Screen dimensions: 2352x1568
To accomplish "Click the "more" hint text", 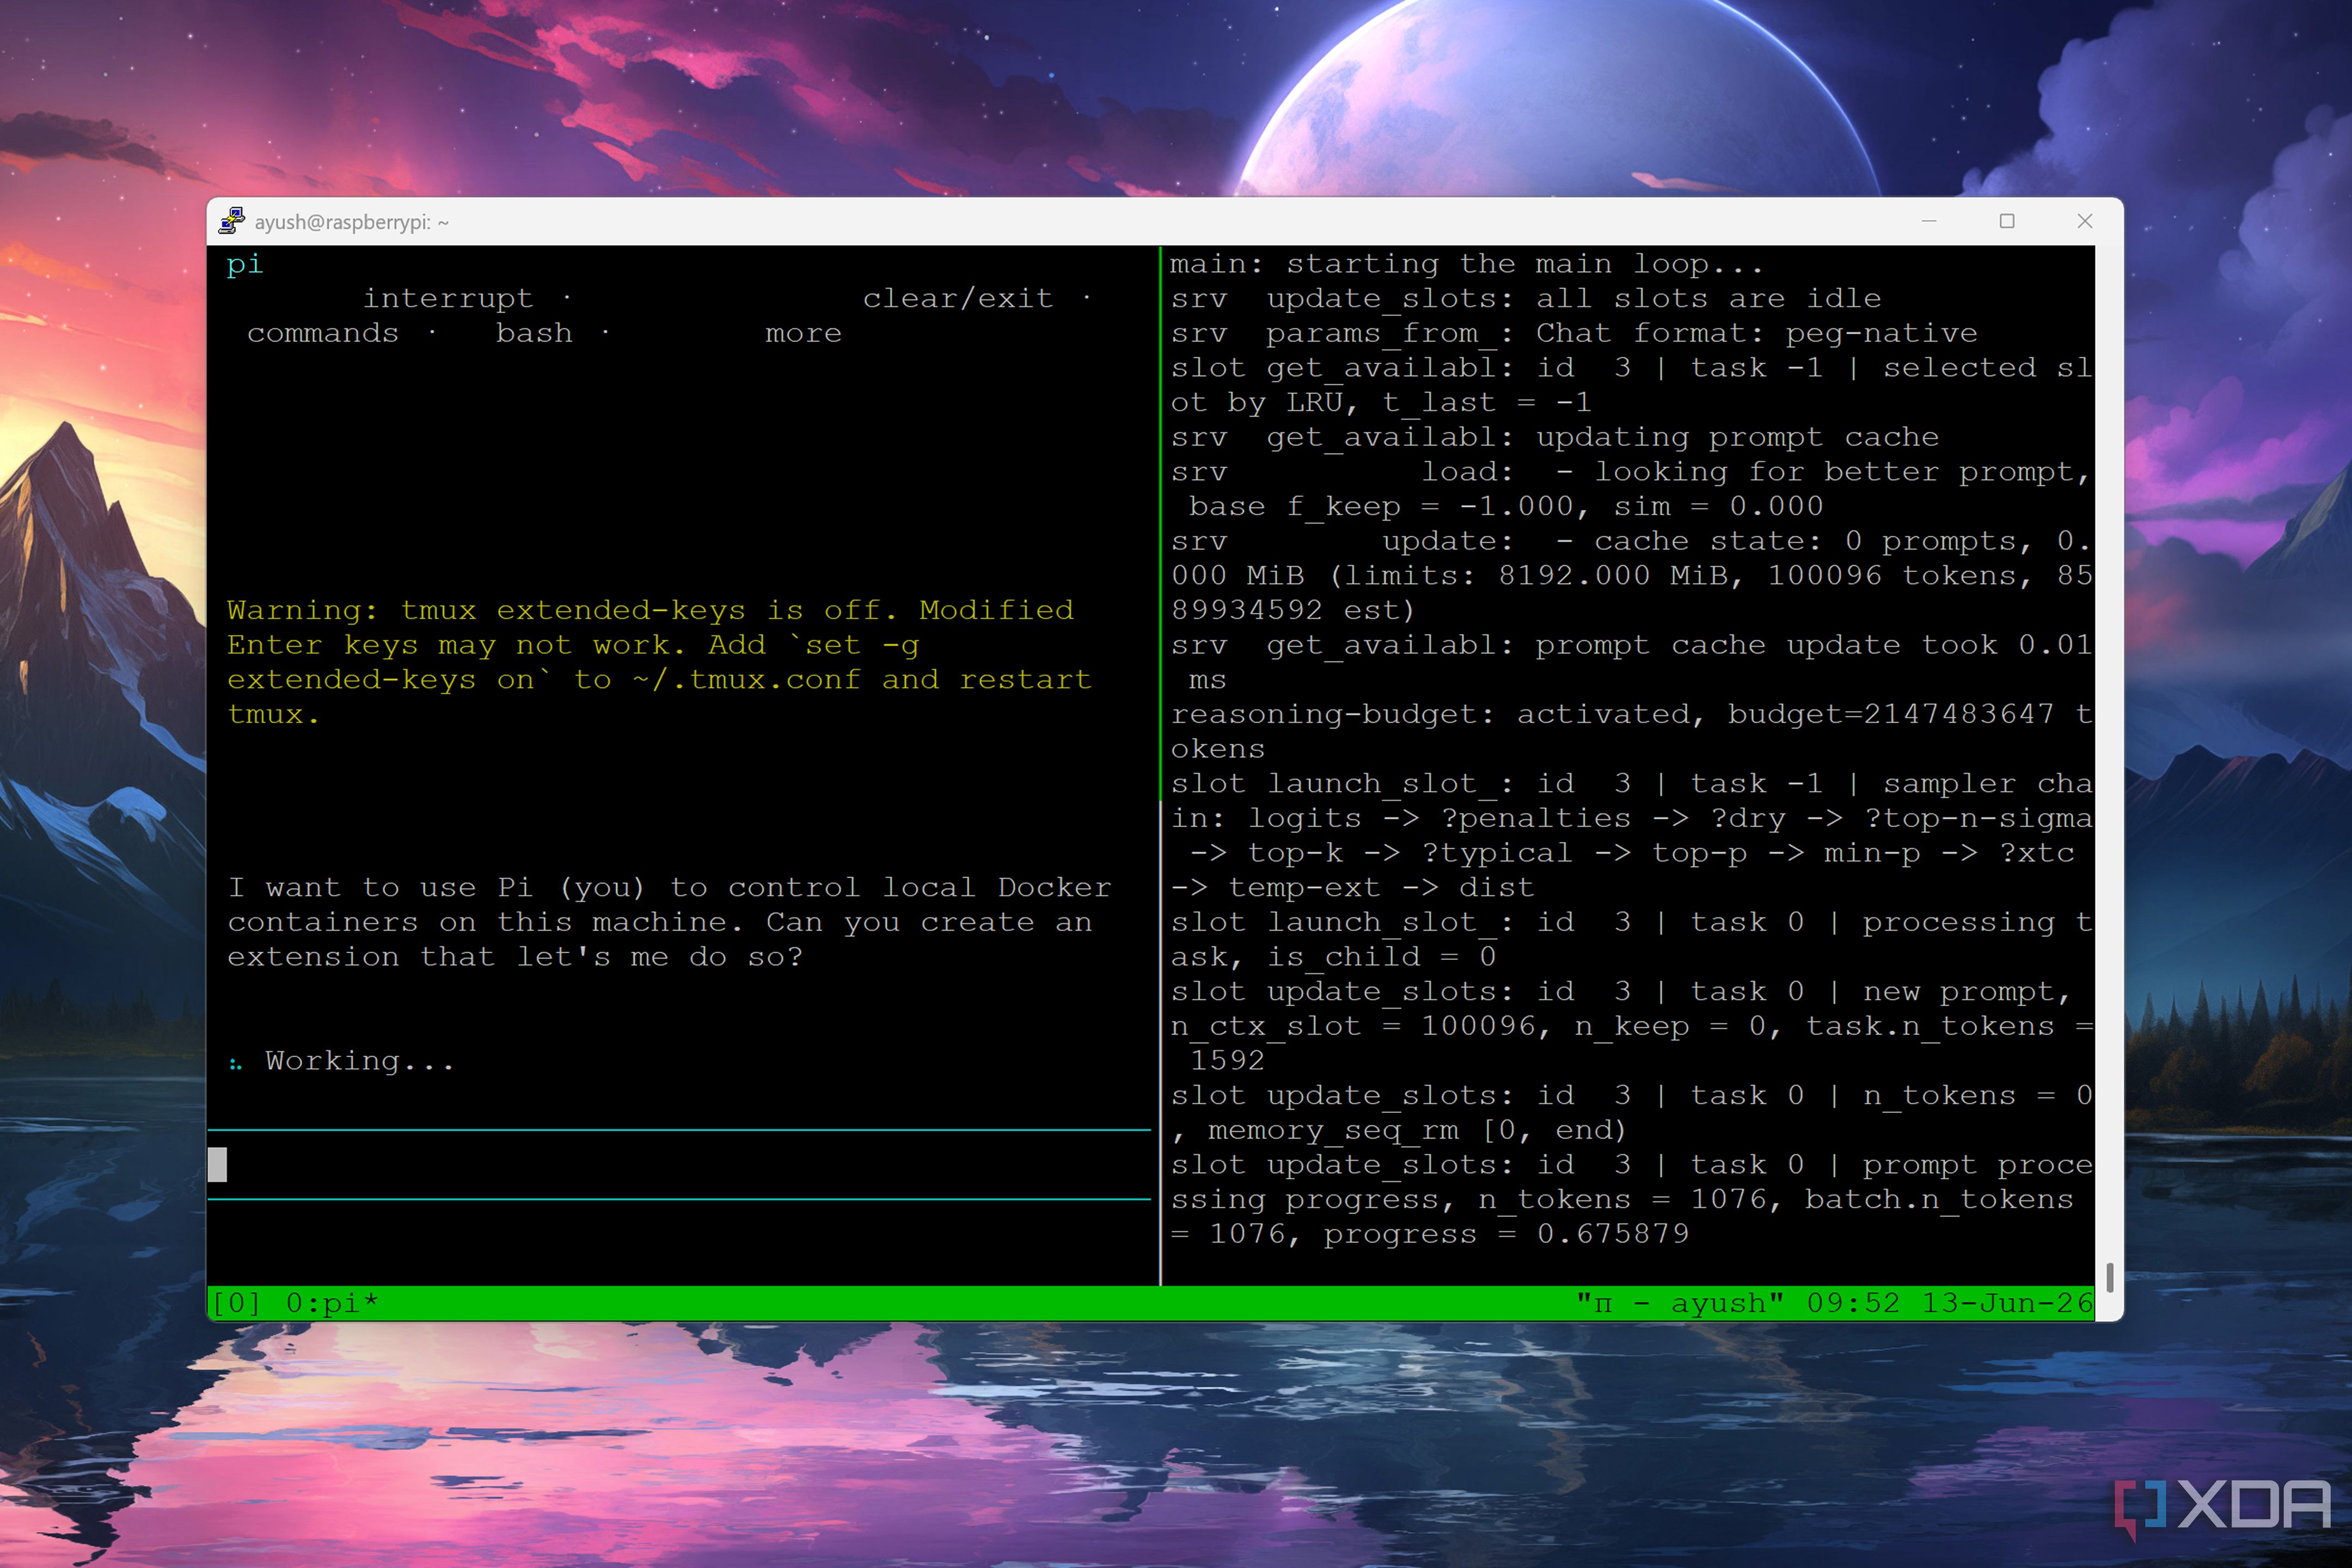I will pos(804,333).
